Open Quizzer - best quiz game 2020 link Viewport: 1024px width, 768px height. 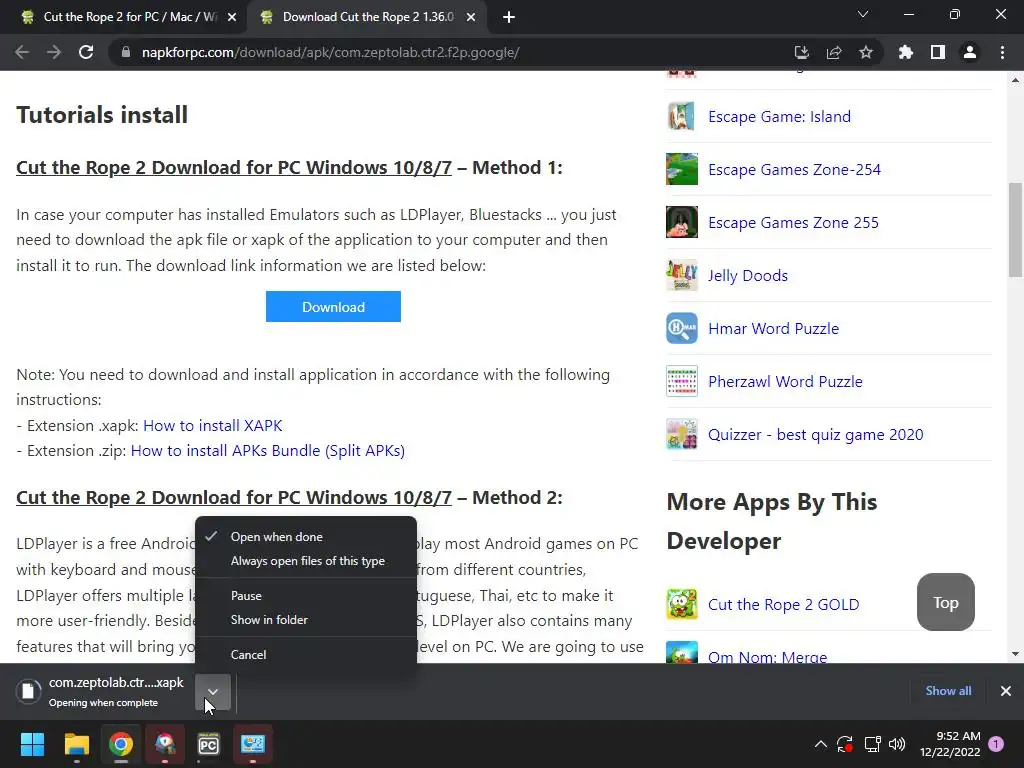tap(816, 435)
